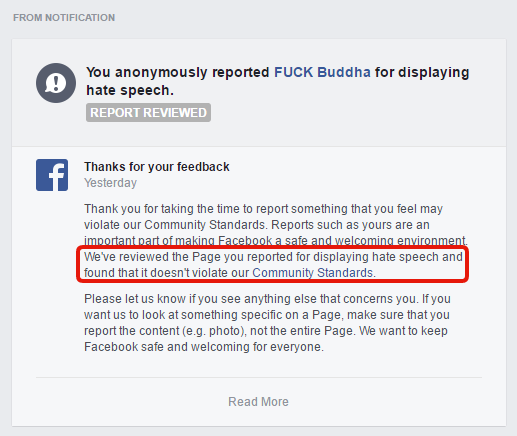Click the 'hate speech.' headline text
Viewport: 517px width, 436px height.
(x=130, y=90)
